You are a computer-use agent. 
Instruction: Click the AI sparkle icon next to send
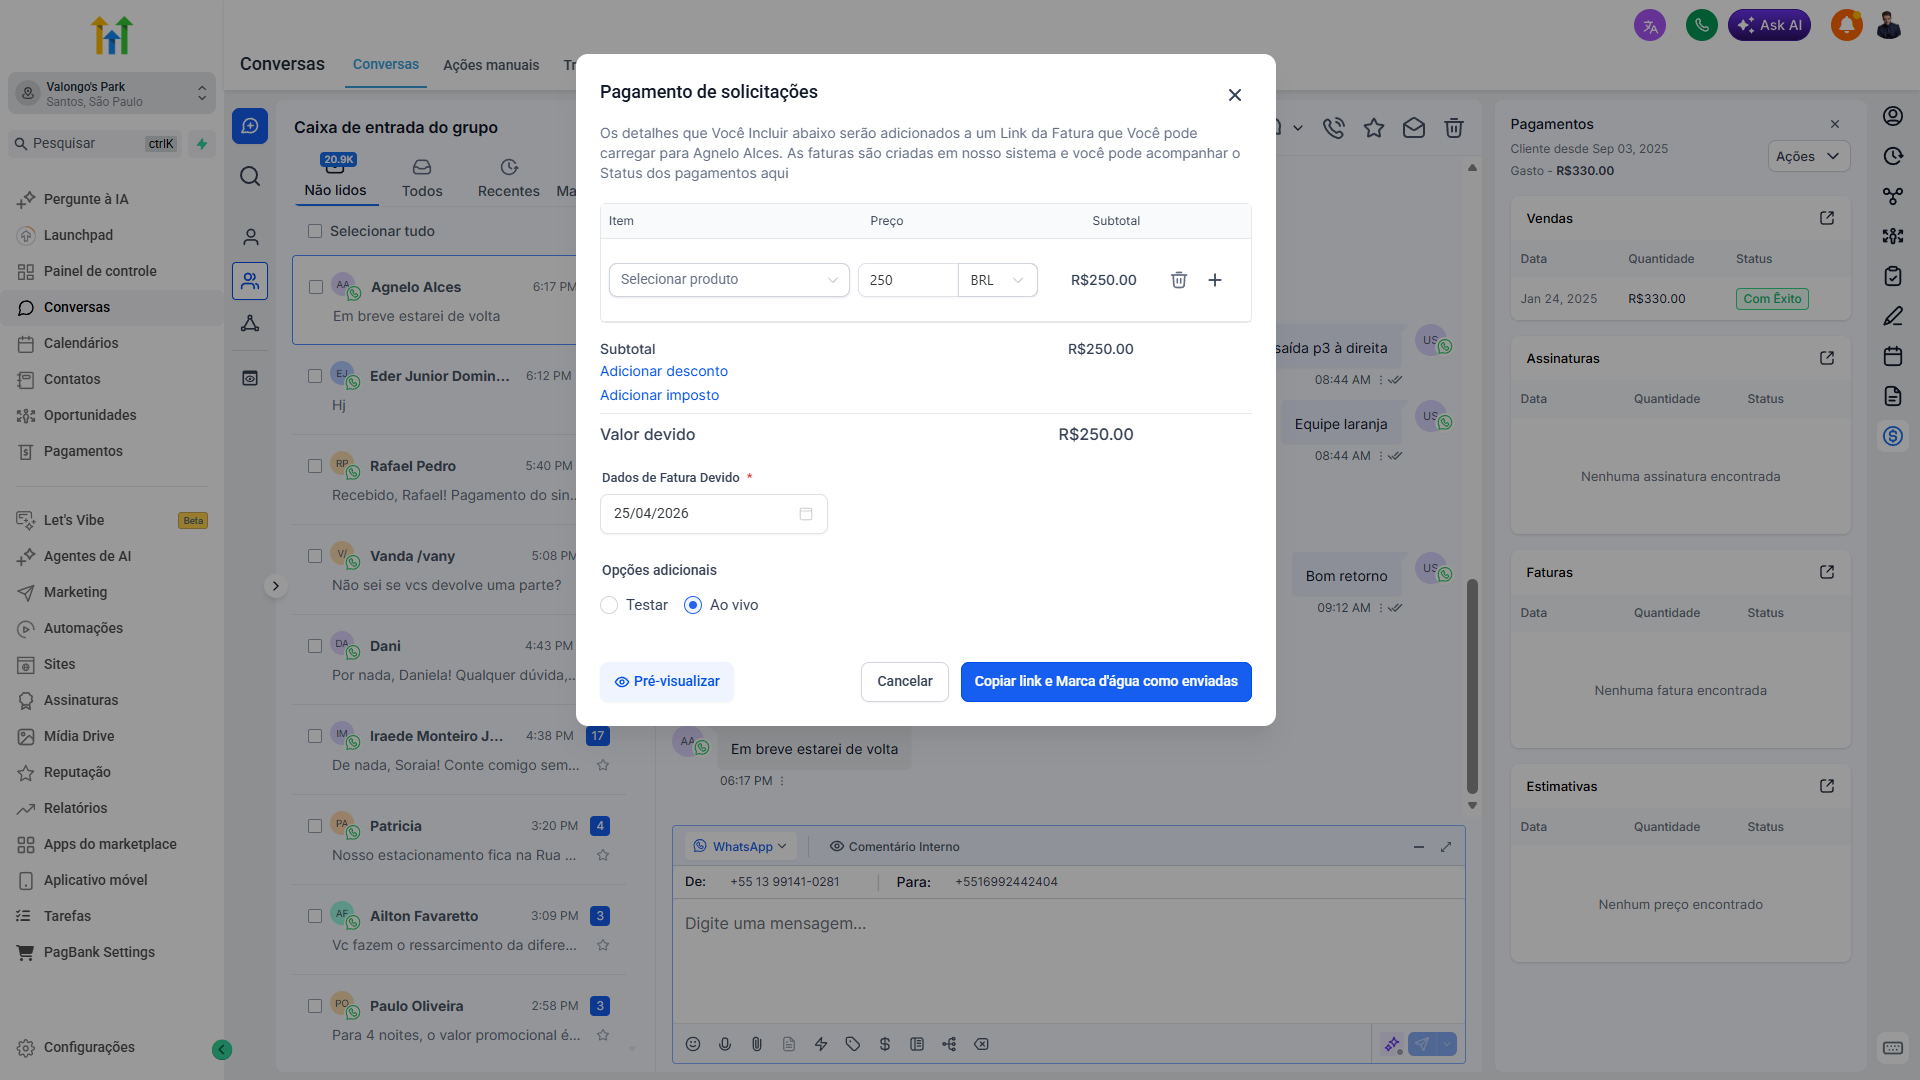(x=1392, y=1044)
